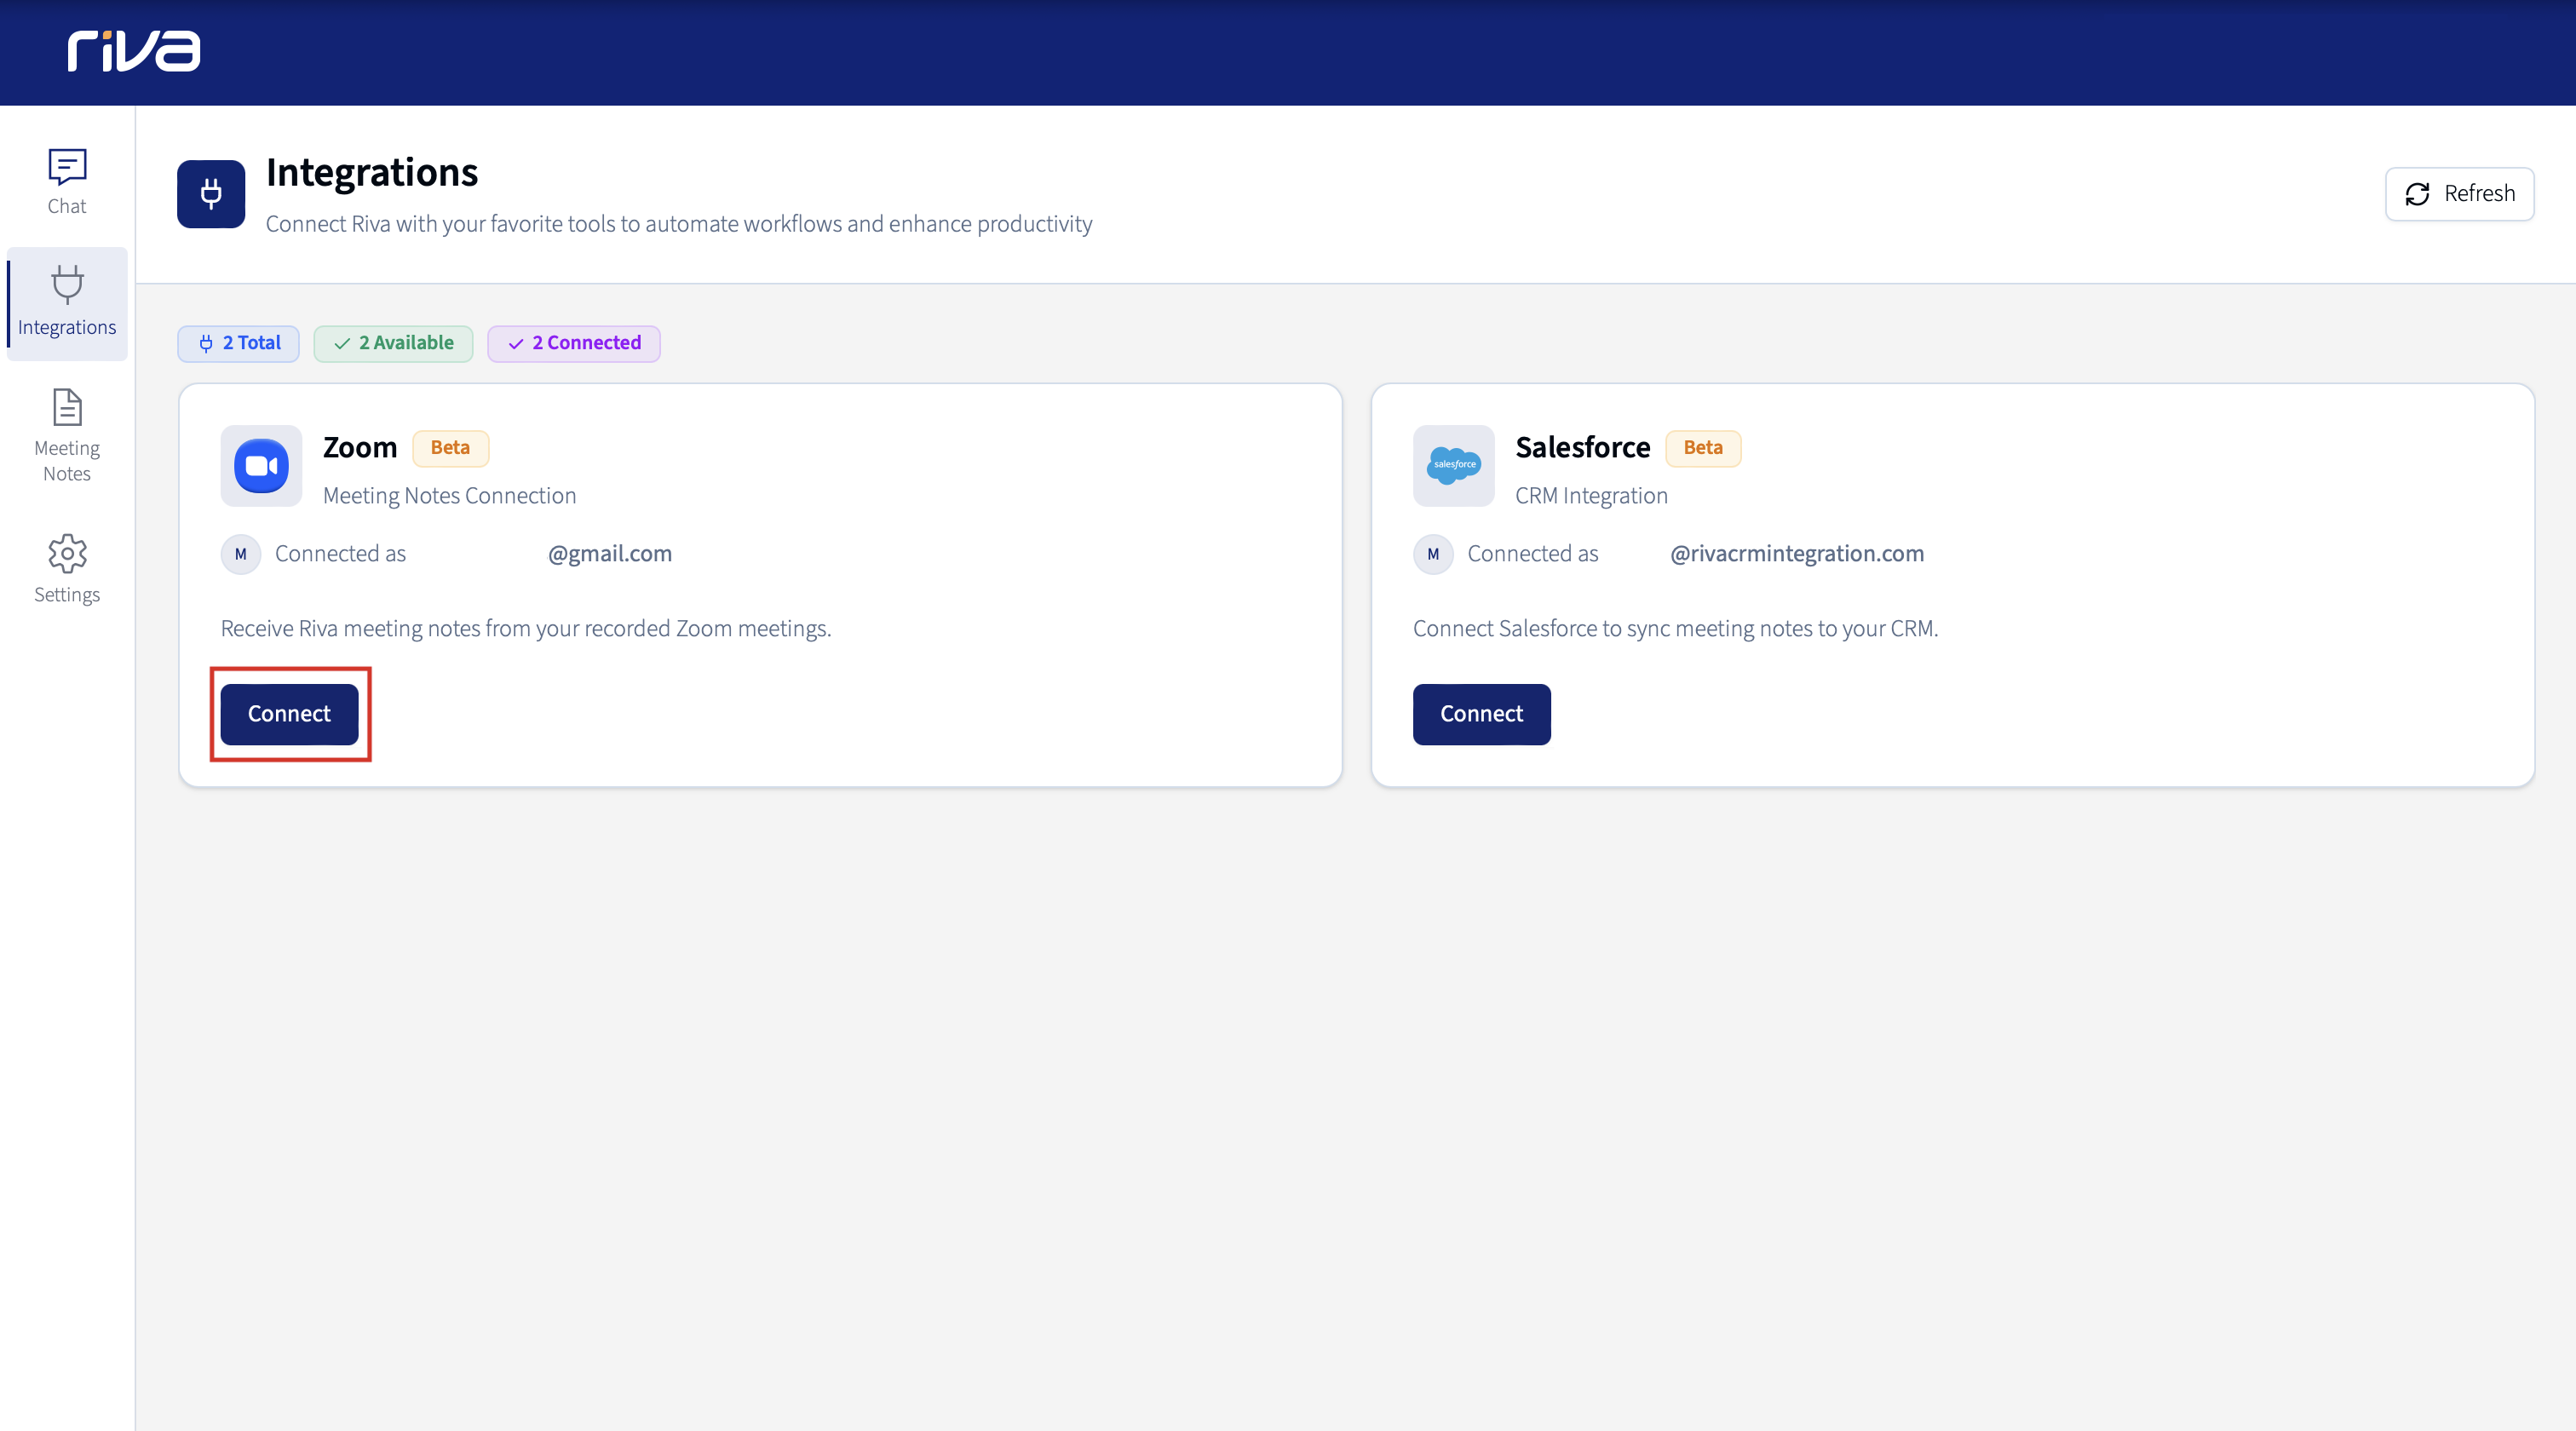Click the Salesforce cloud icon
The height and width of the screenshot is (1431, 2576).
pos(1453,466)
